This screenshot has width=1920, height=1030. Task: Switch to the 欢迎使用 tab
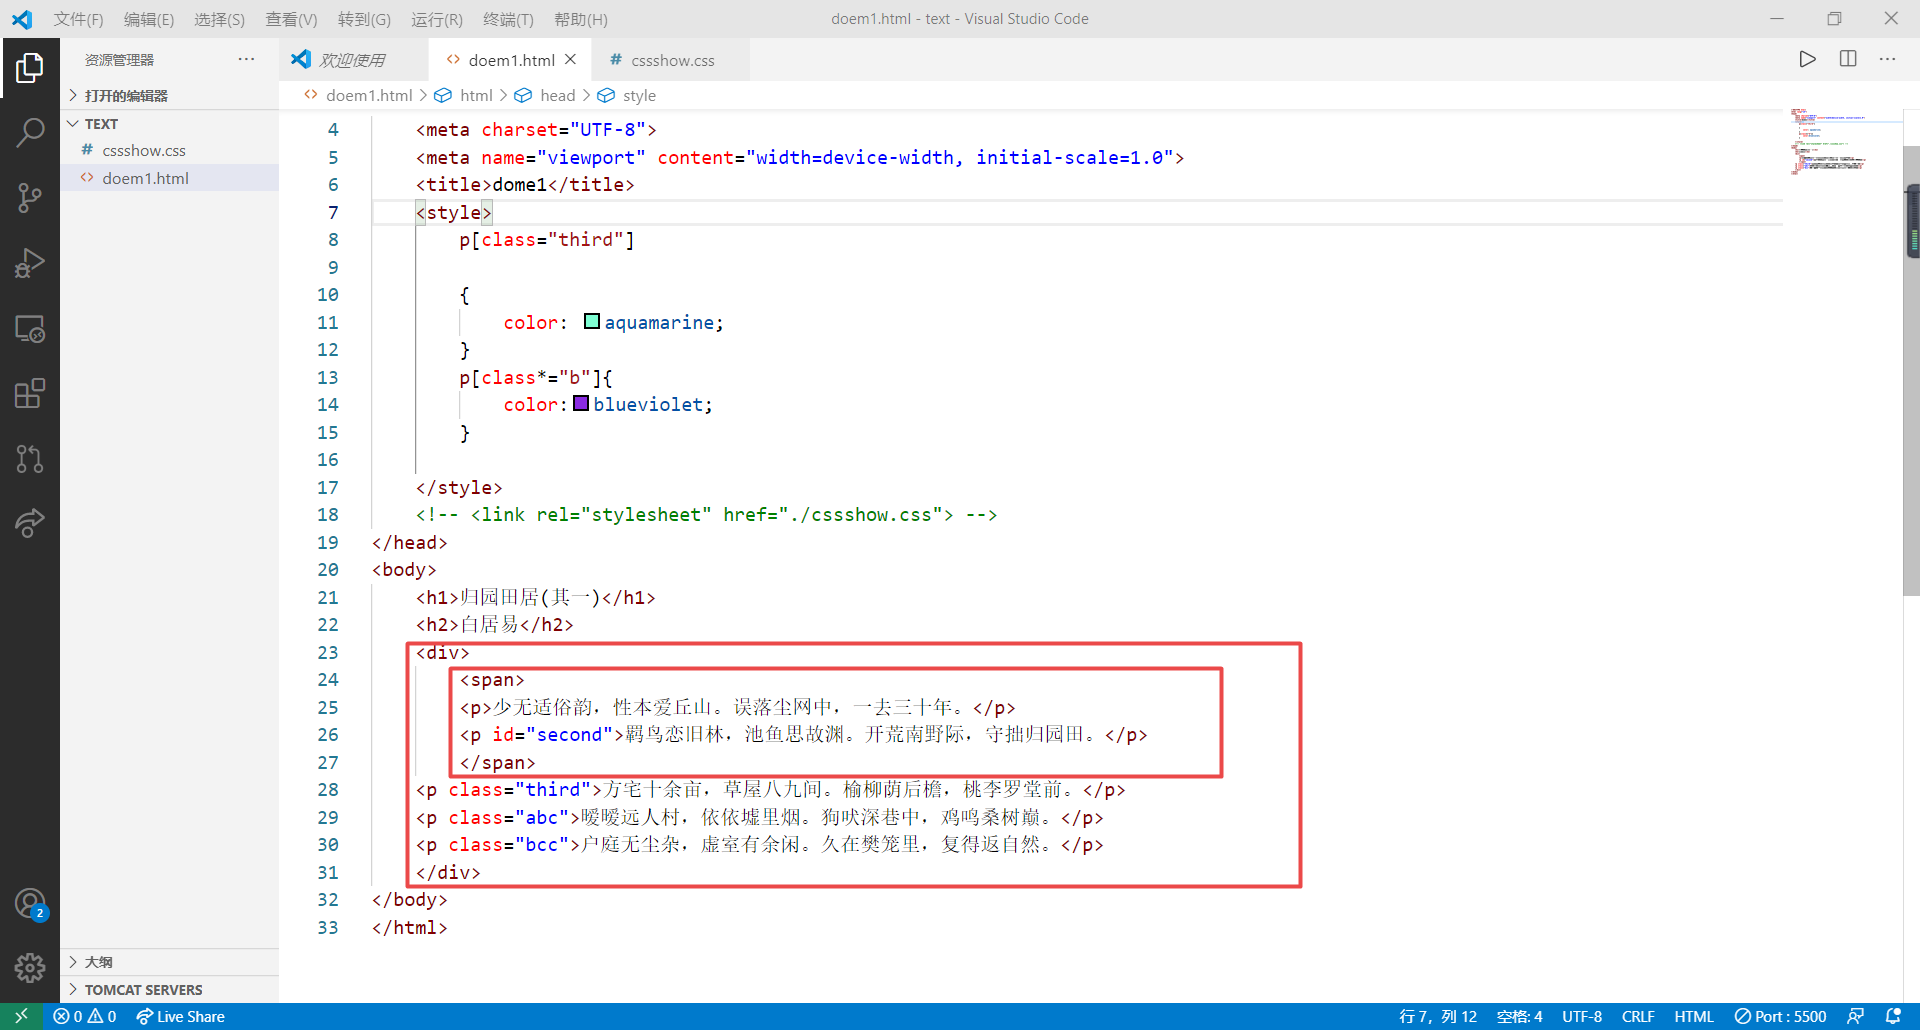[x=354, y=59]
